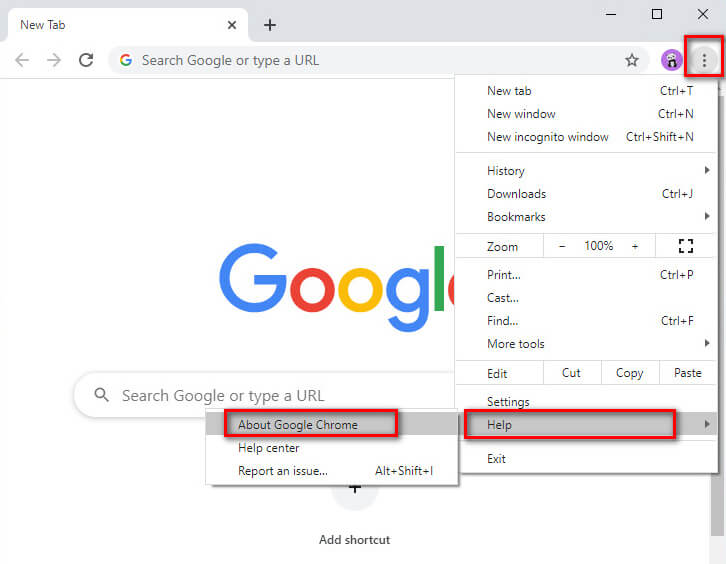
Task: Click the Copy button in Edit row
Action: 630,373
